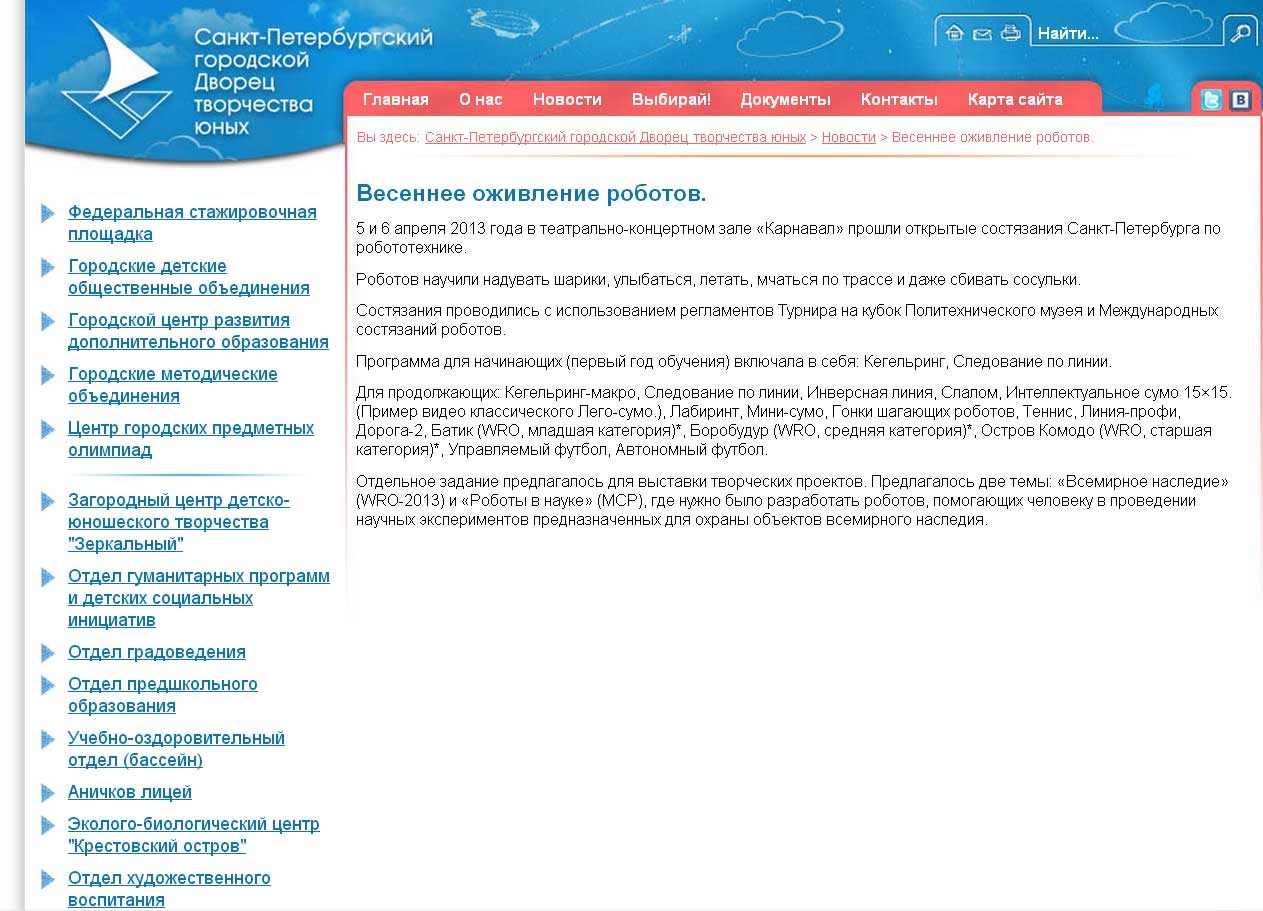Open Городские методические объединения link
The width and height of the screenshot is (1263, 911).
173,385
